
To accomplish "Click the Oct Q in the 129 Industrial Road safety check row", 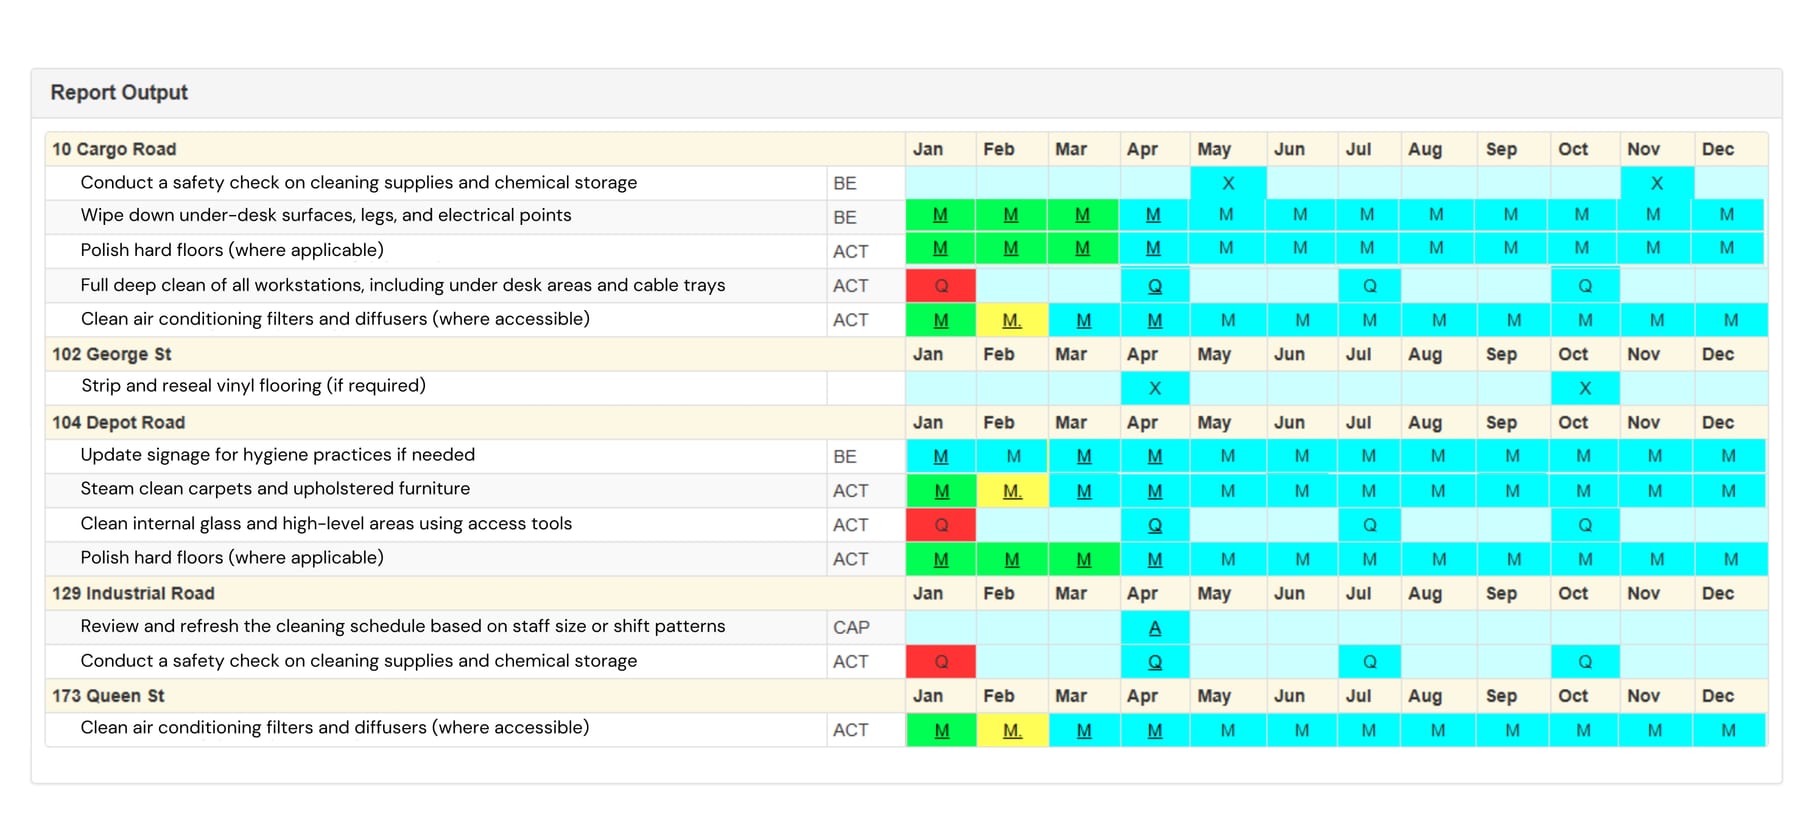I will pos(1585,662).
